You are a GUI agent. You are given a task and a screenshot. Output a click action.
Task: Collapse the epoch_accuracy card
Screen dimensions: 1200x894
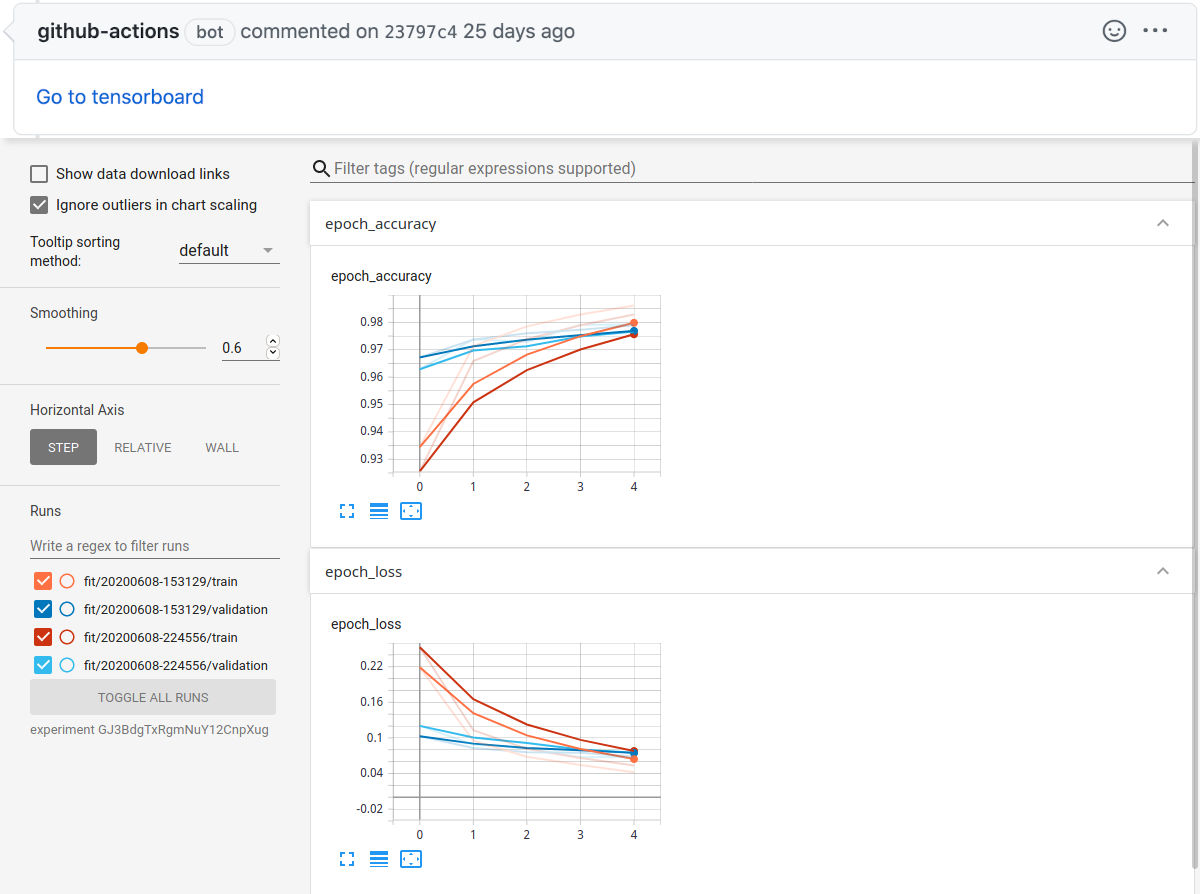pyautogui.click(x=1163, y=223)
